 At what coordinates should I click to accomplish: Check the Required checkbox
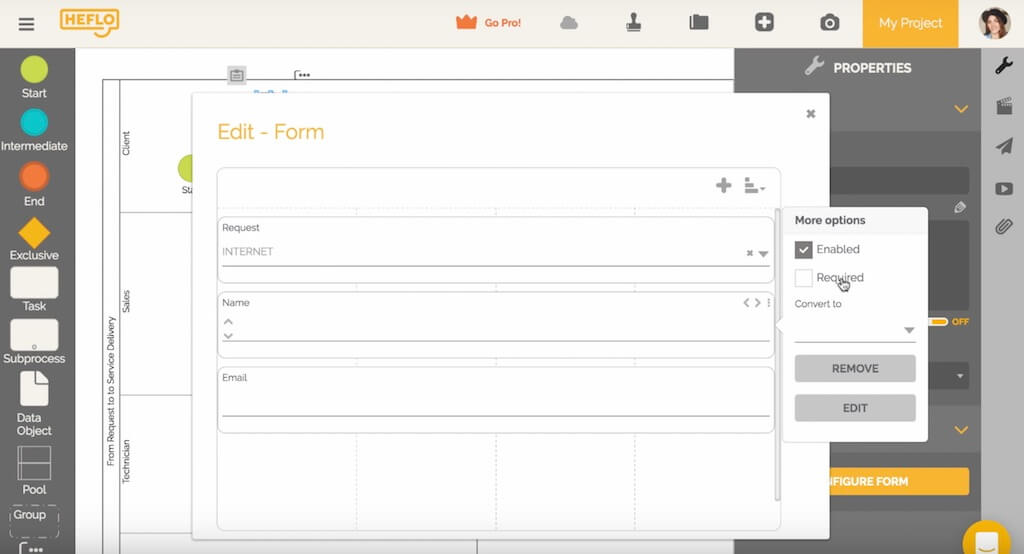point(803,278)
